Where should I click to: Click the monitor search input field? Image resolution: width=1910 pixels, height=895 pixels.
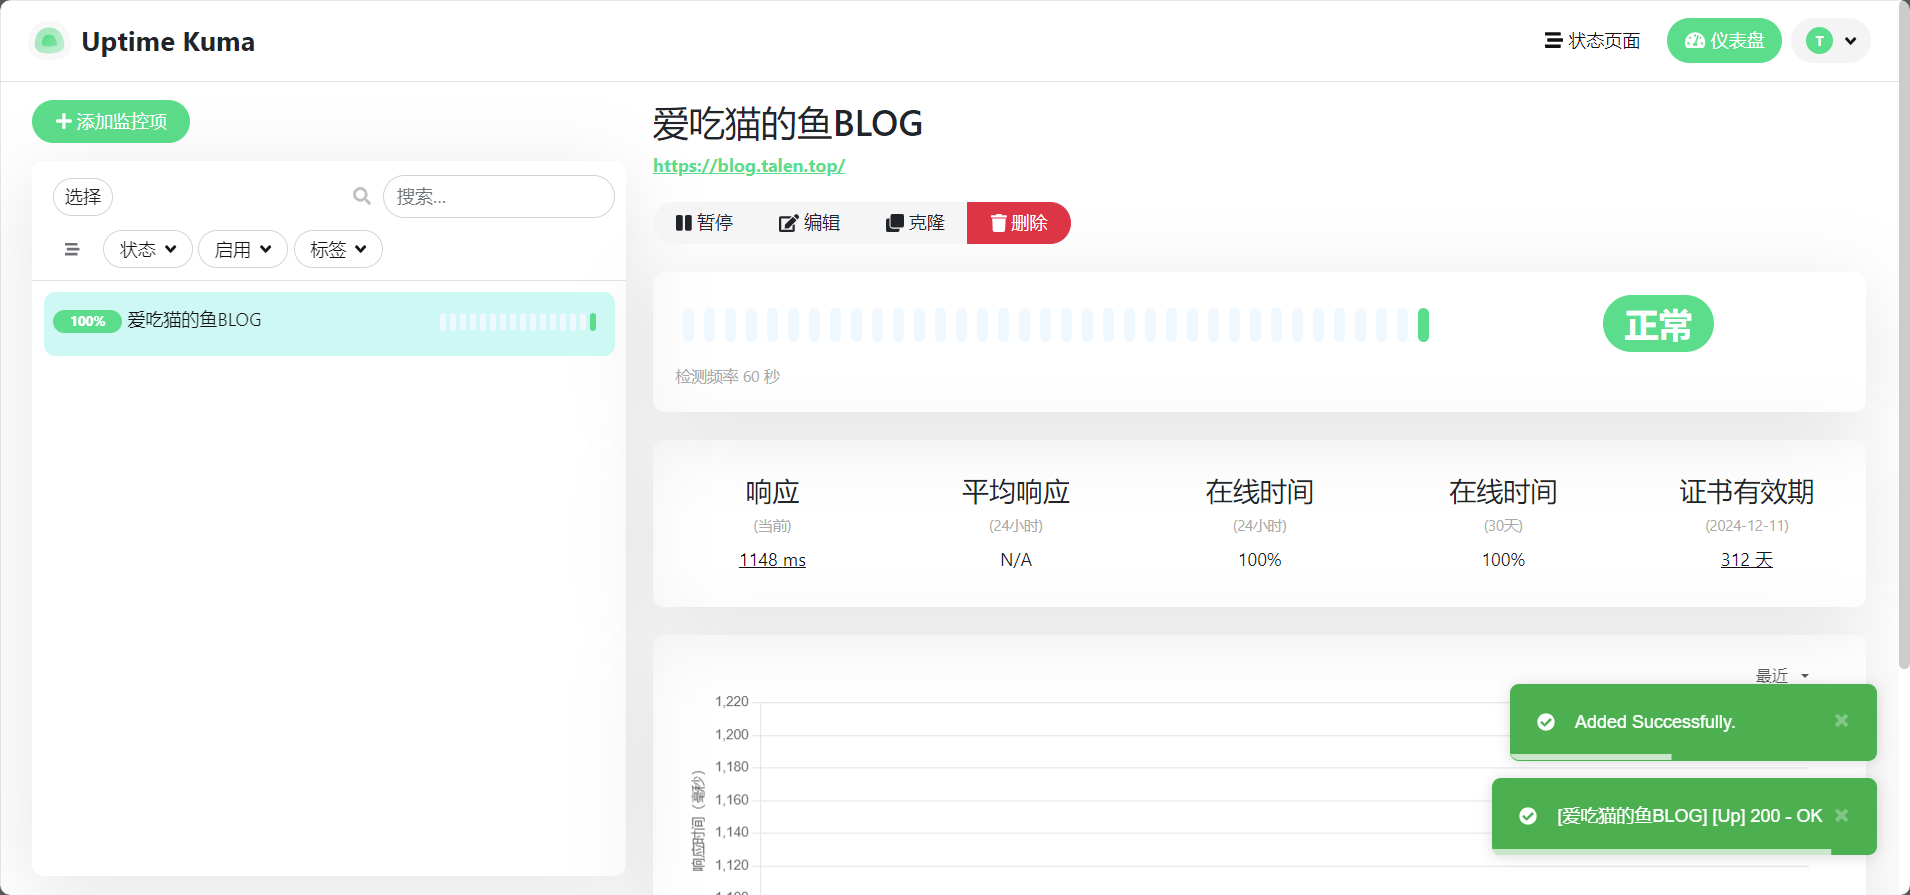point(499,197)
